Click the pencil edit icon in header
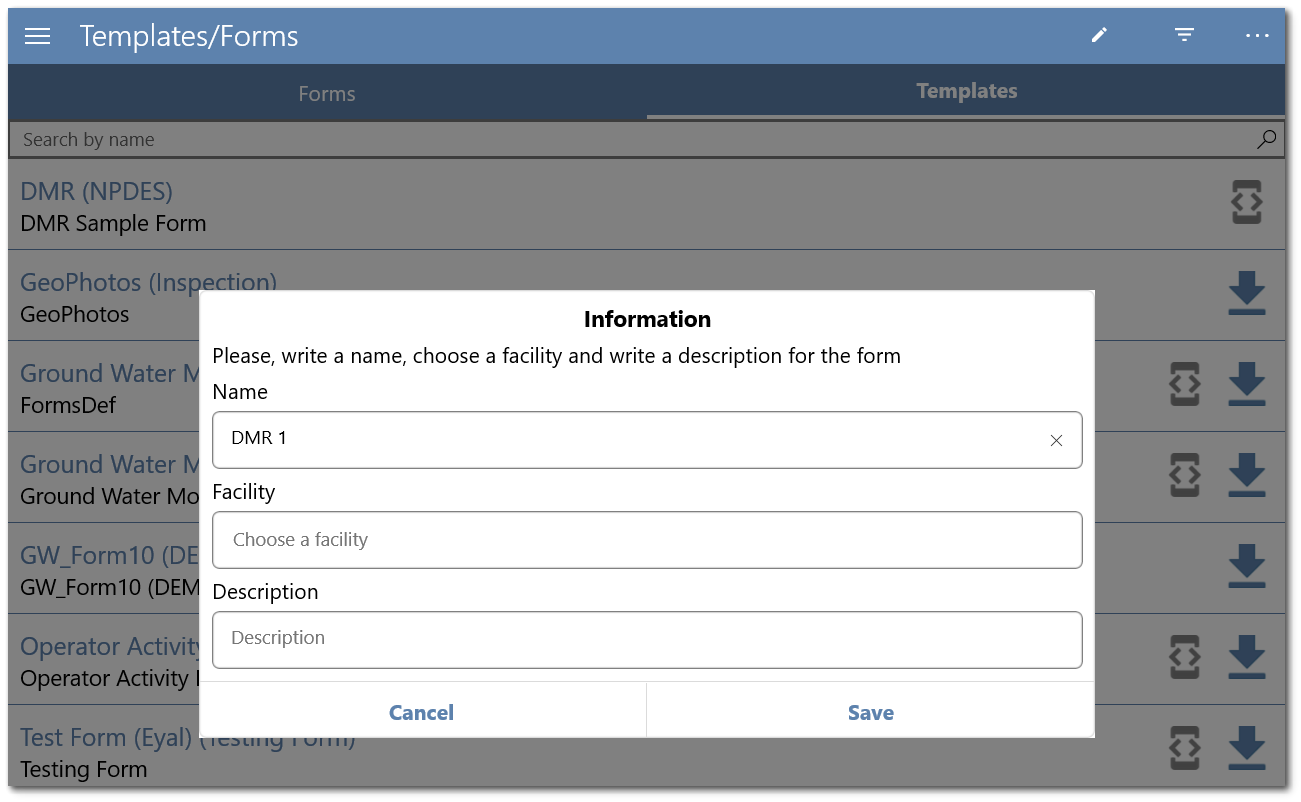Image resolution: width=1301 pixels, height=802 pixels. point(1099,35)
